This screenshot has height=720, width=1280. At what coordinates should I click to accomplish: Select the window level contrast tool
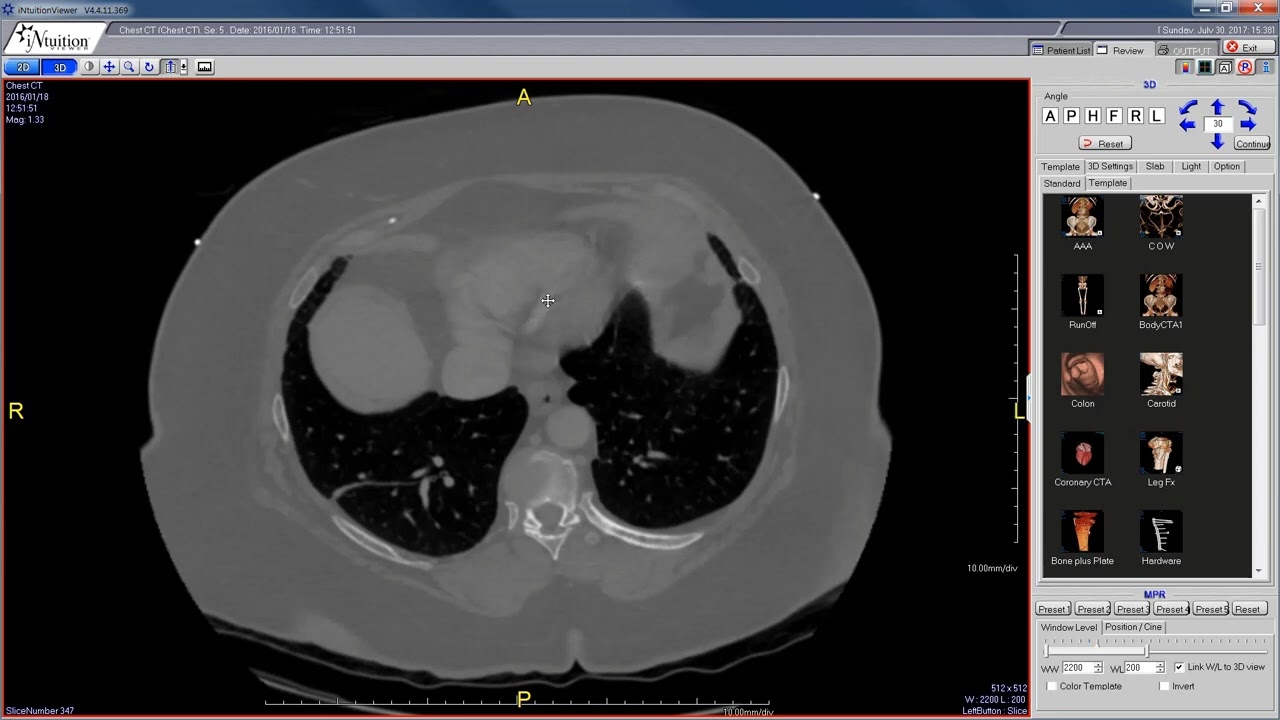(89, 67)
